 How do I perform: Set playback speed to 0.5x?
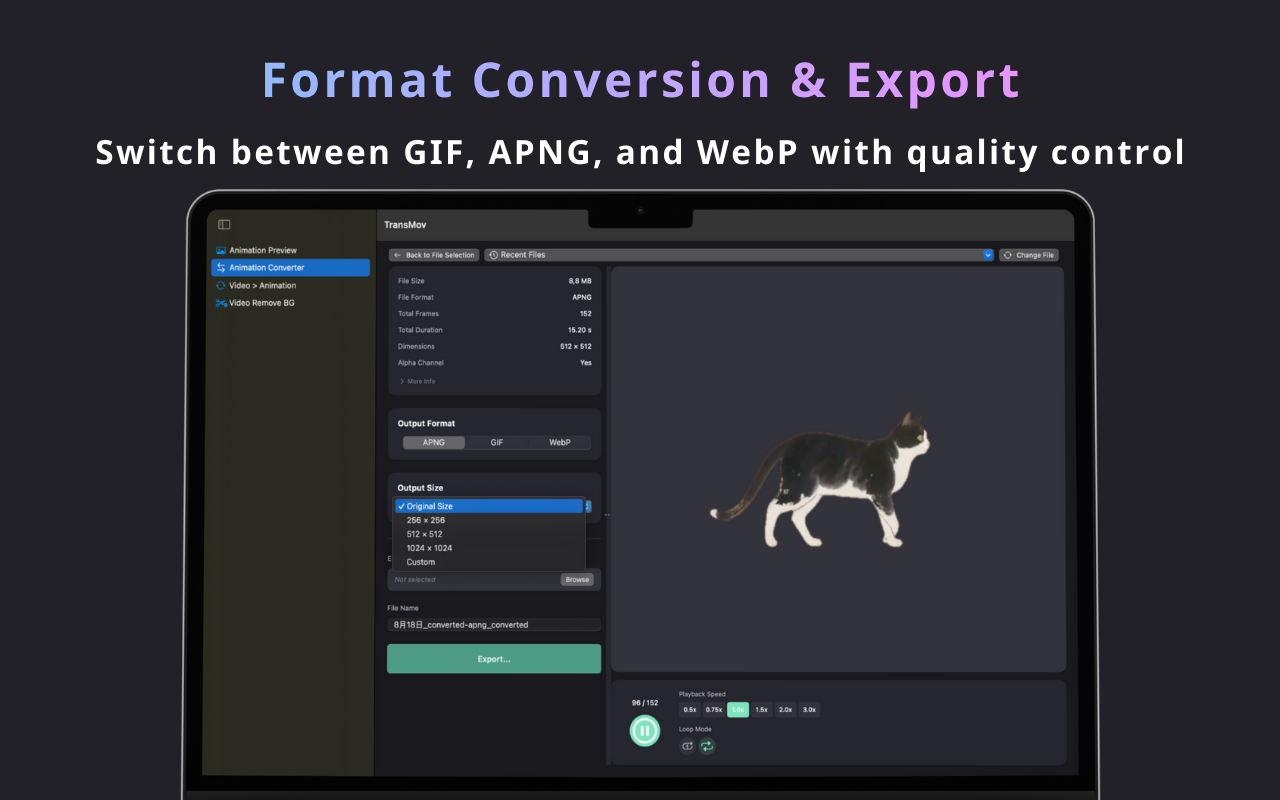(x=689, y=710)
